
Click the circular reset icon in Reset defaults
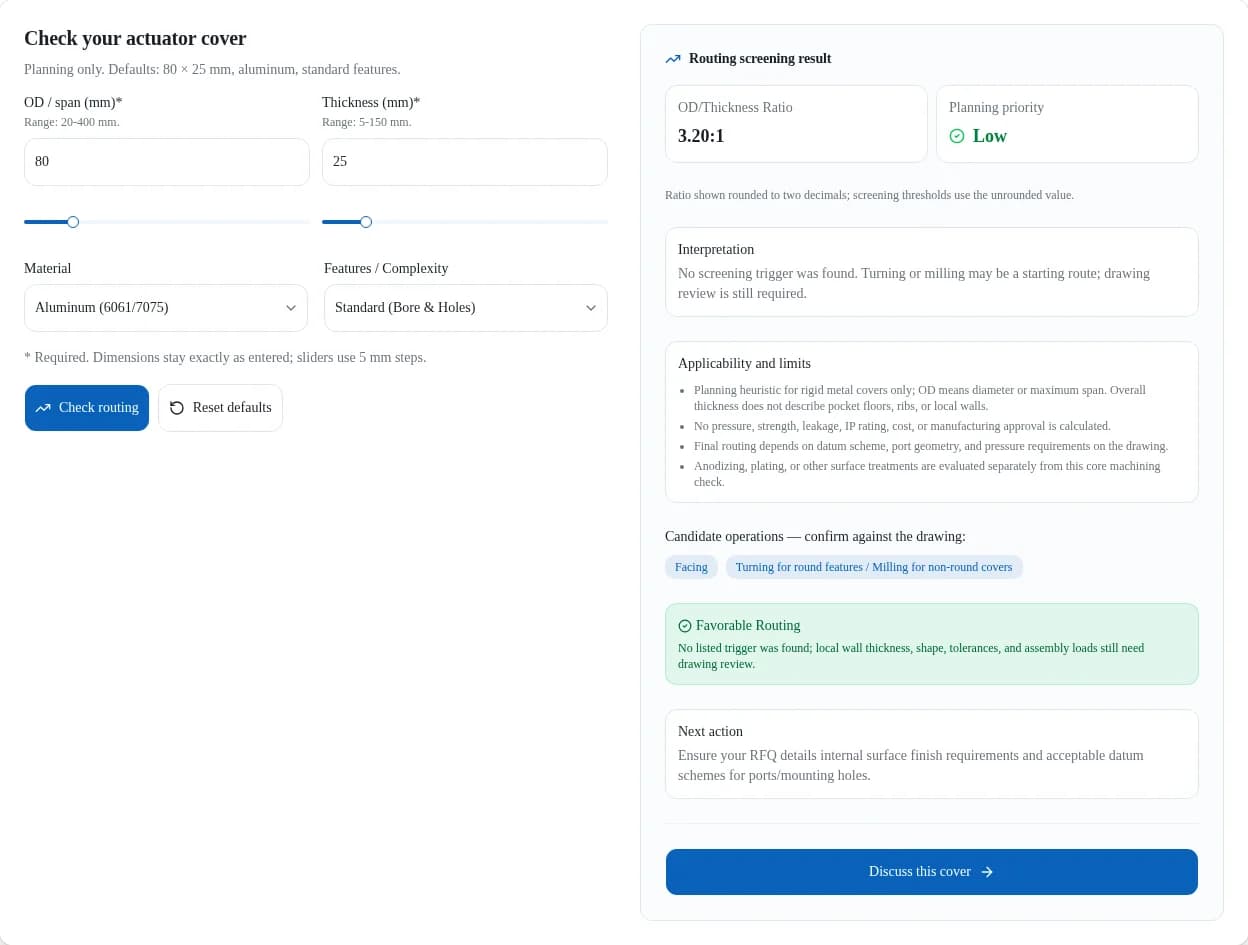(x=177, y=408)
